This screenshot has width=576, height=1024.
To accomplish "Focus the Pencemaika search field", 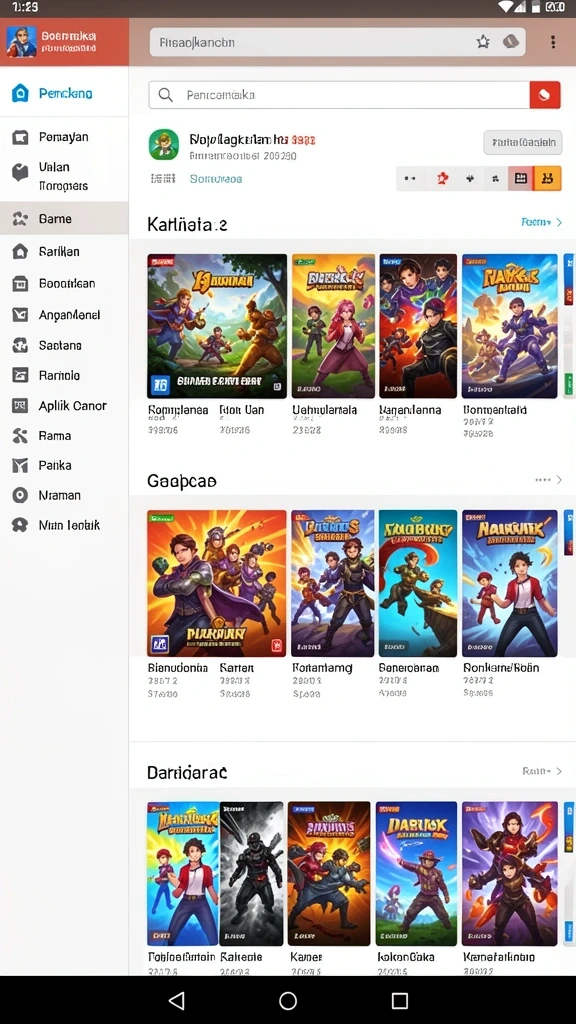I will 339,95.
